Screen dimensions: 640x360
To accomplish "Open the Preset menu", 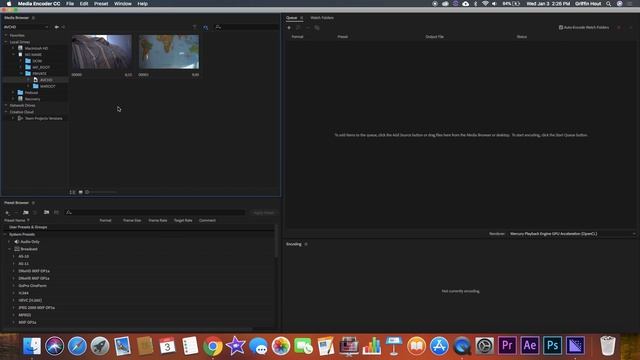I will click(101, 4).
